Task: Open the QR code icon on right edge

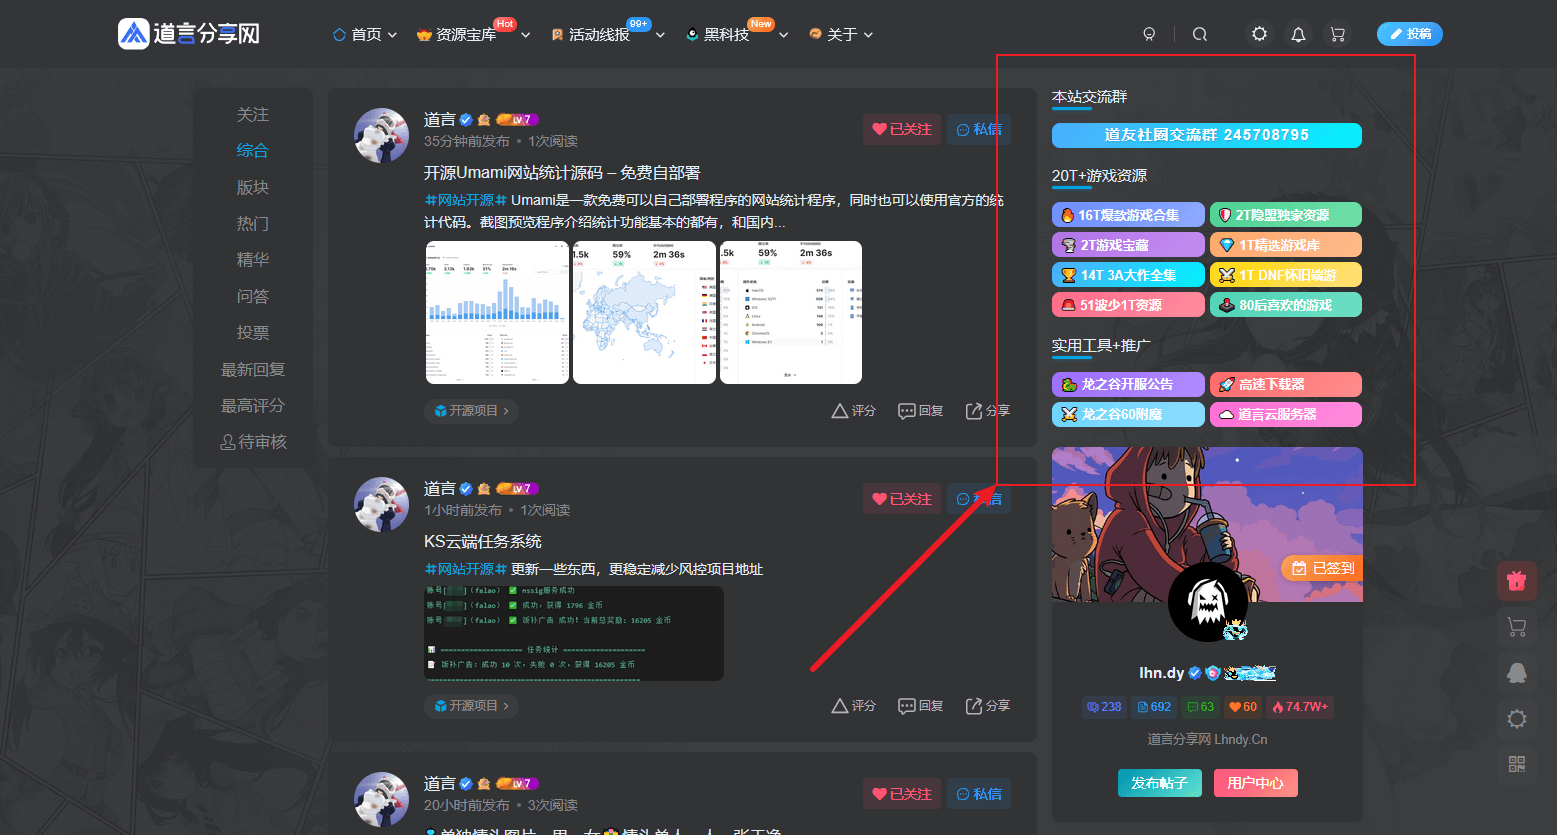Action: [x=1516, y=763]
